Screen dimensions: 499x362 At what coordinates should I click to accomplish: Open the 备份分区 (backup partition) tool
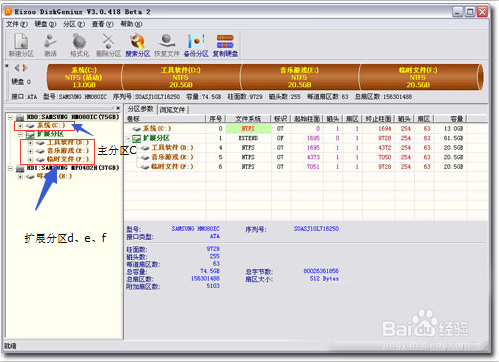point(196,45)
